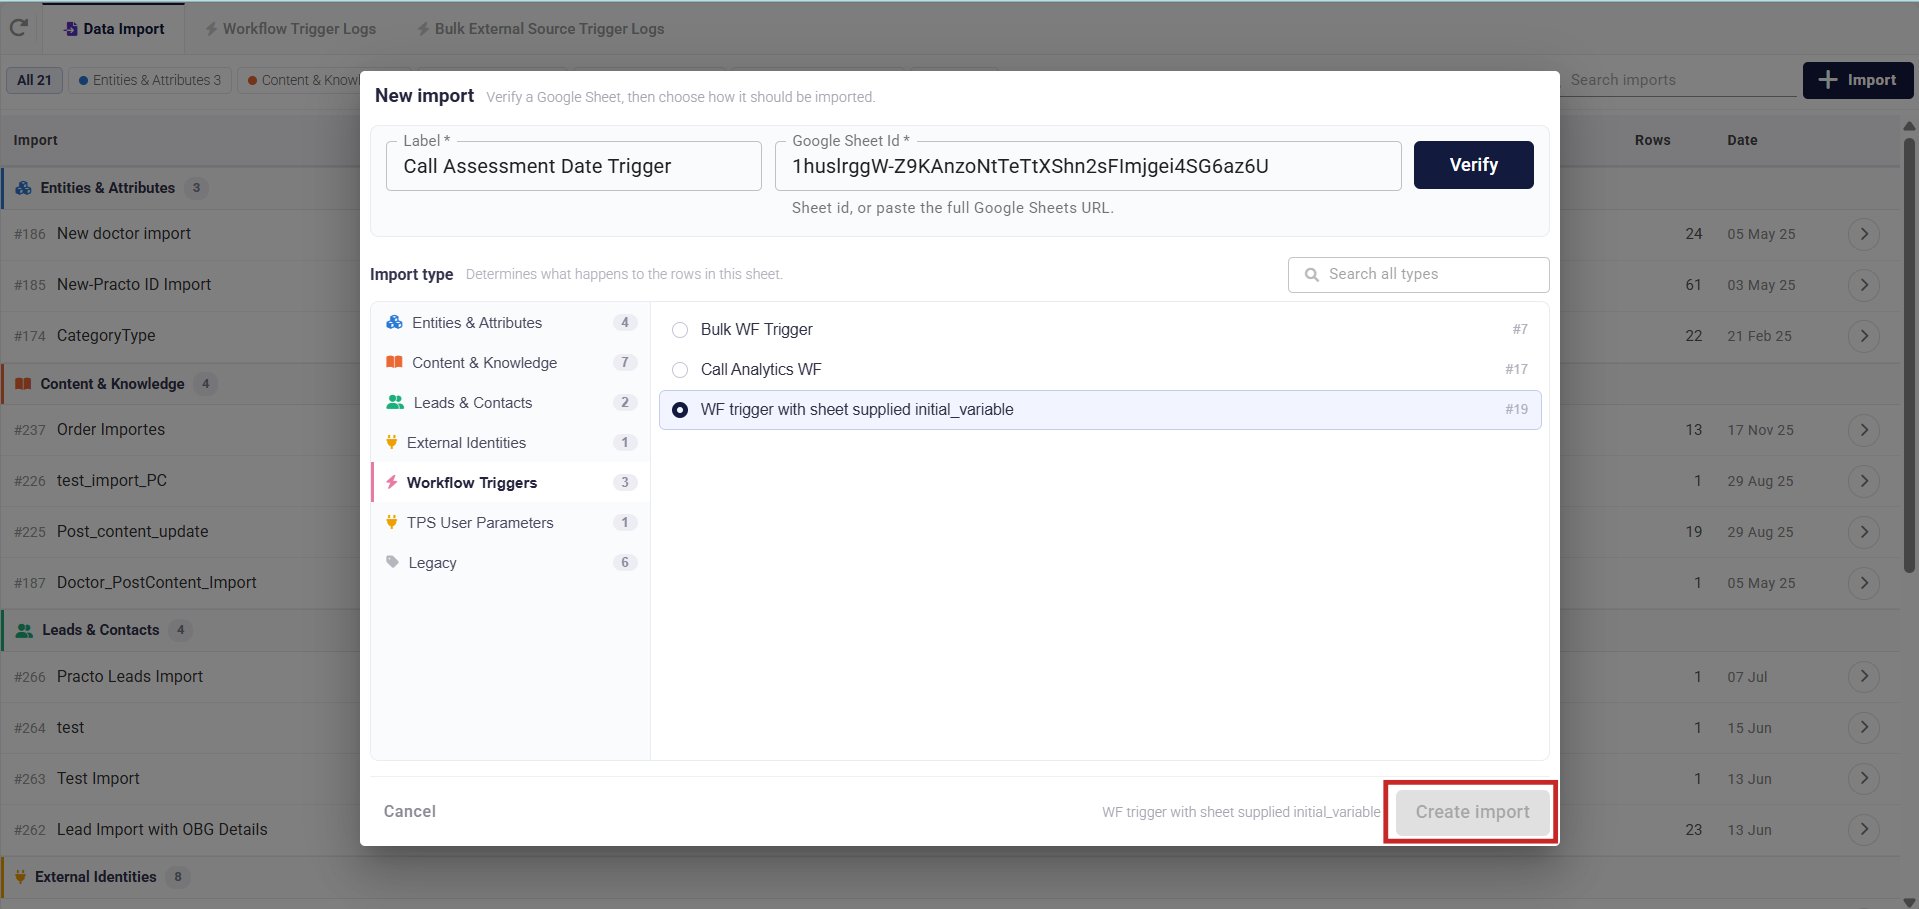Edit the Label field in New import

click(573, 166)
